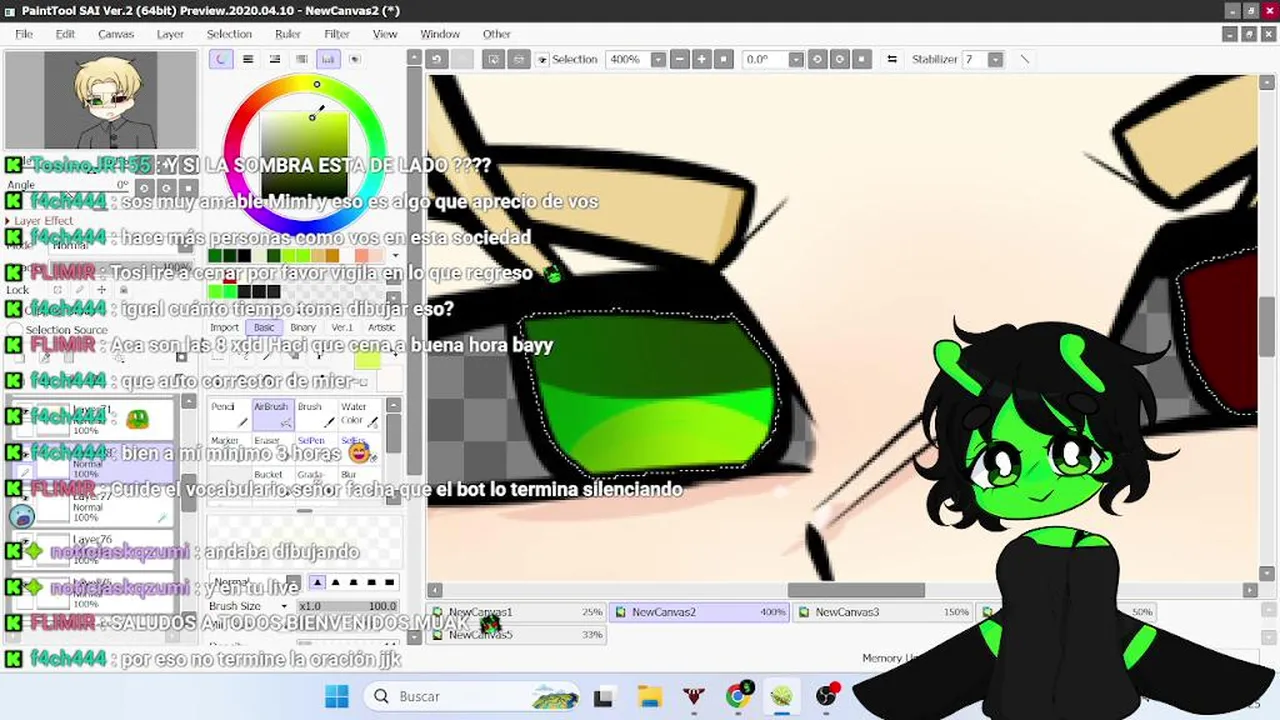Toggle the swatches panel
1280x720 pixels.
pyautogui.click(x=328, y=59)
